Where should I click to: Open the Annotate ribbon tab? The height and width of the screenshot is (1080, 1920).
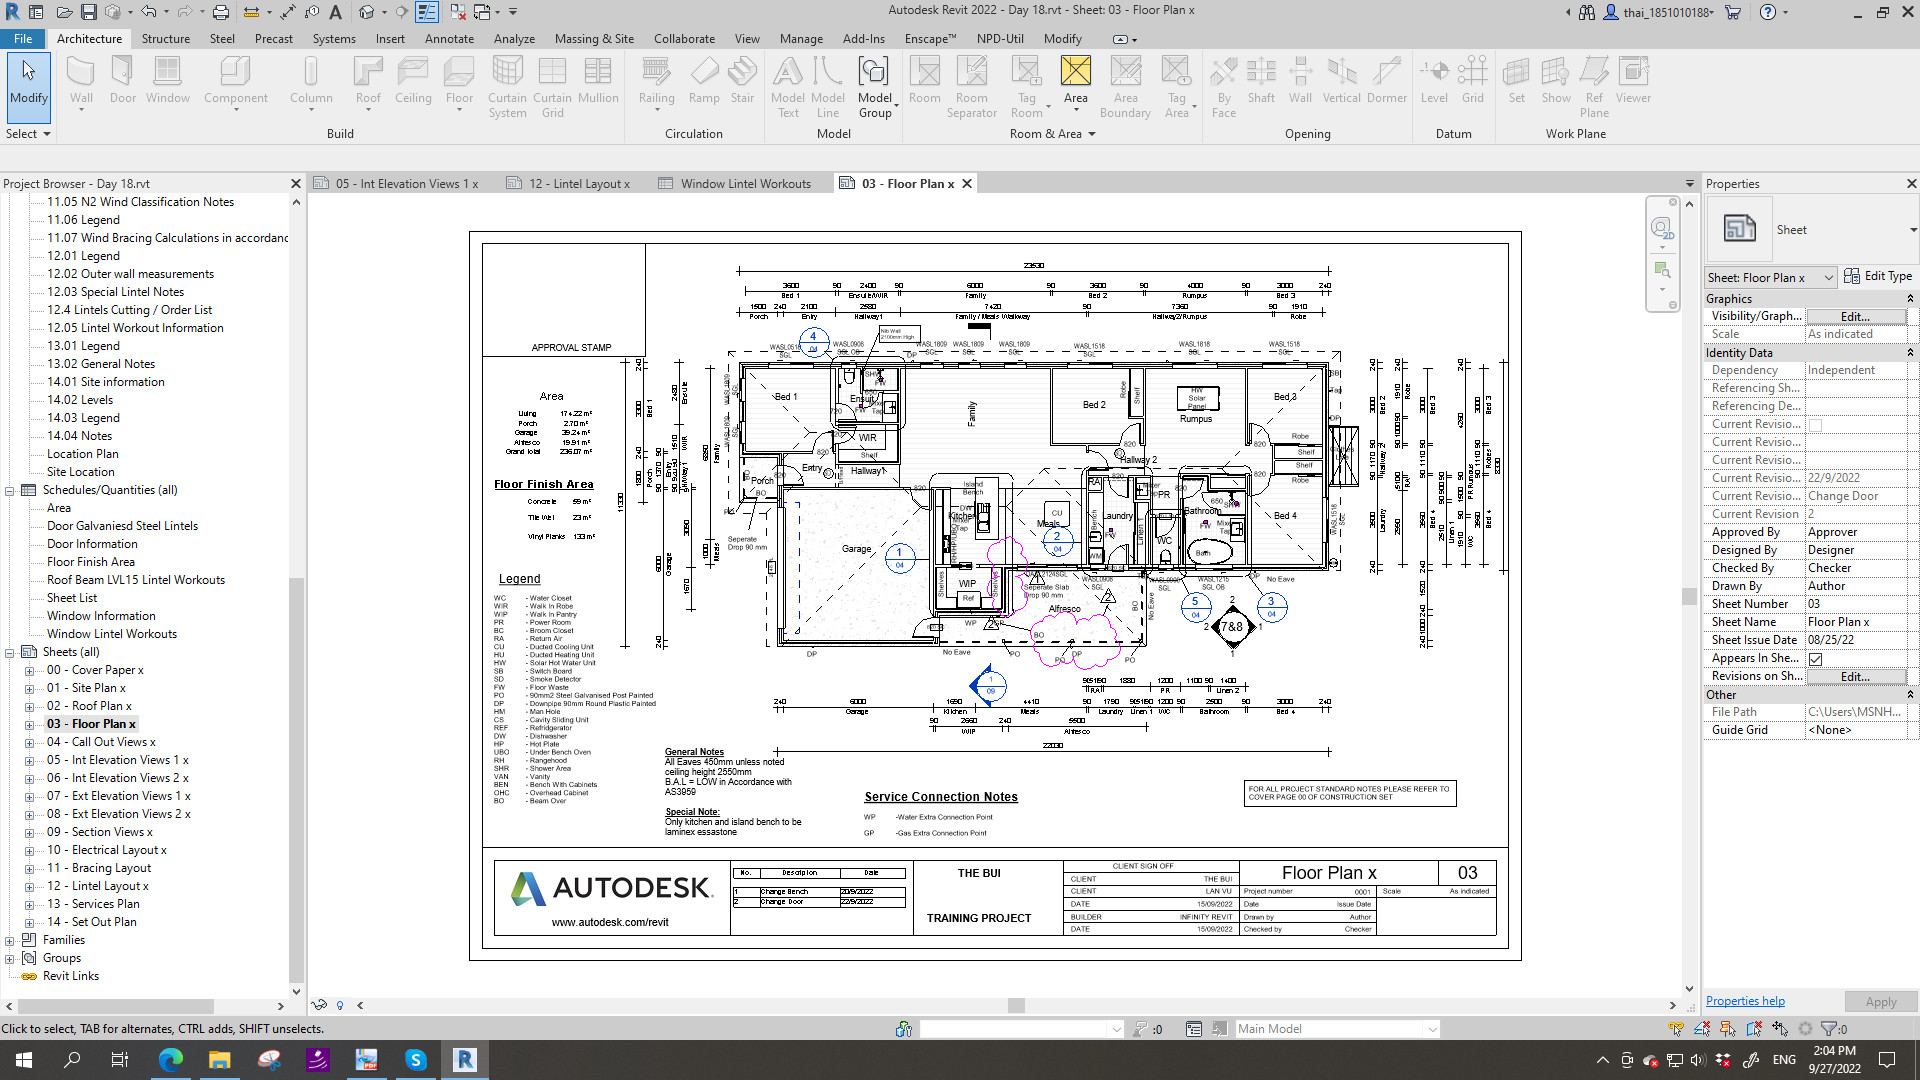tap(449, 39)
